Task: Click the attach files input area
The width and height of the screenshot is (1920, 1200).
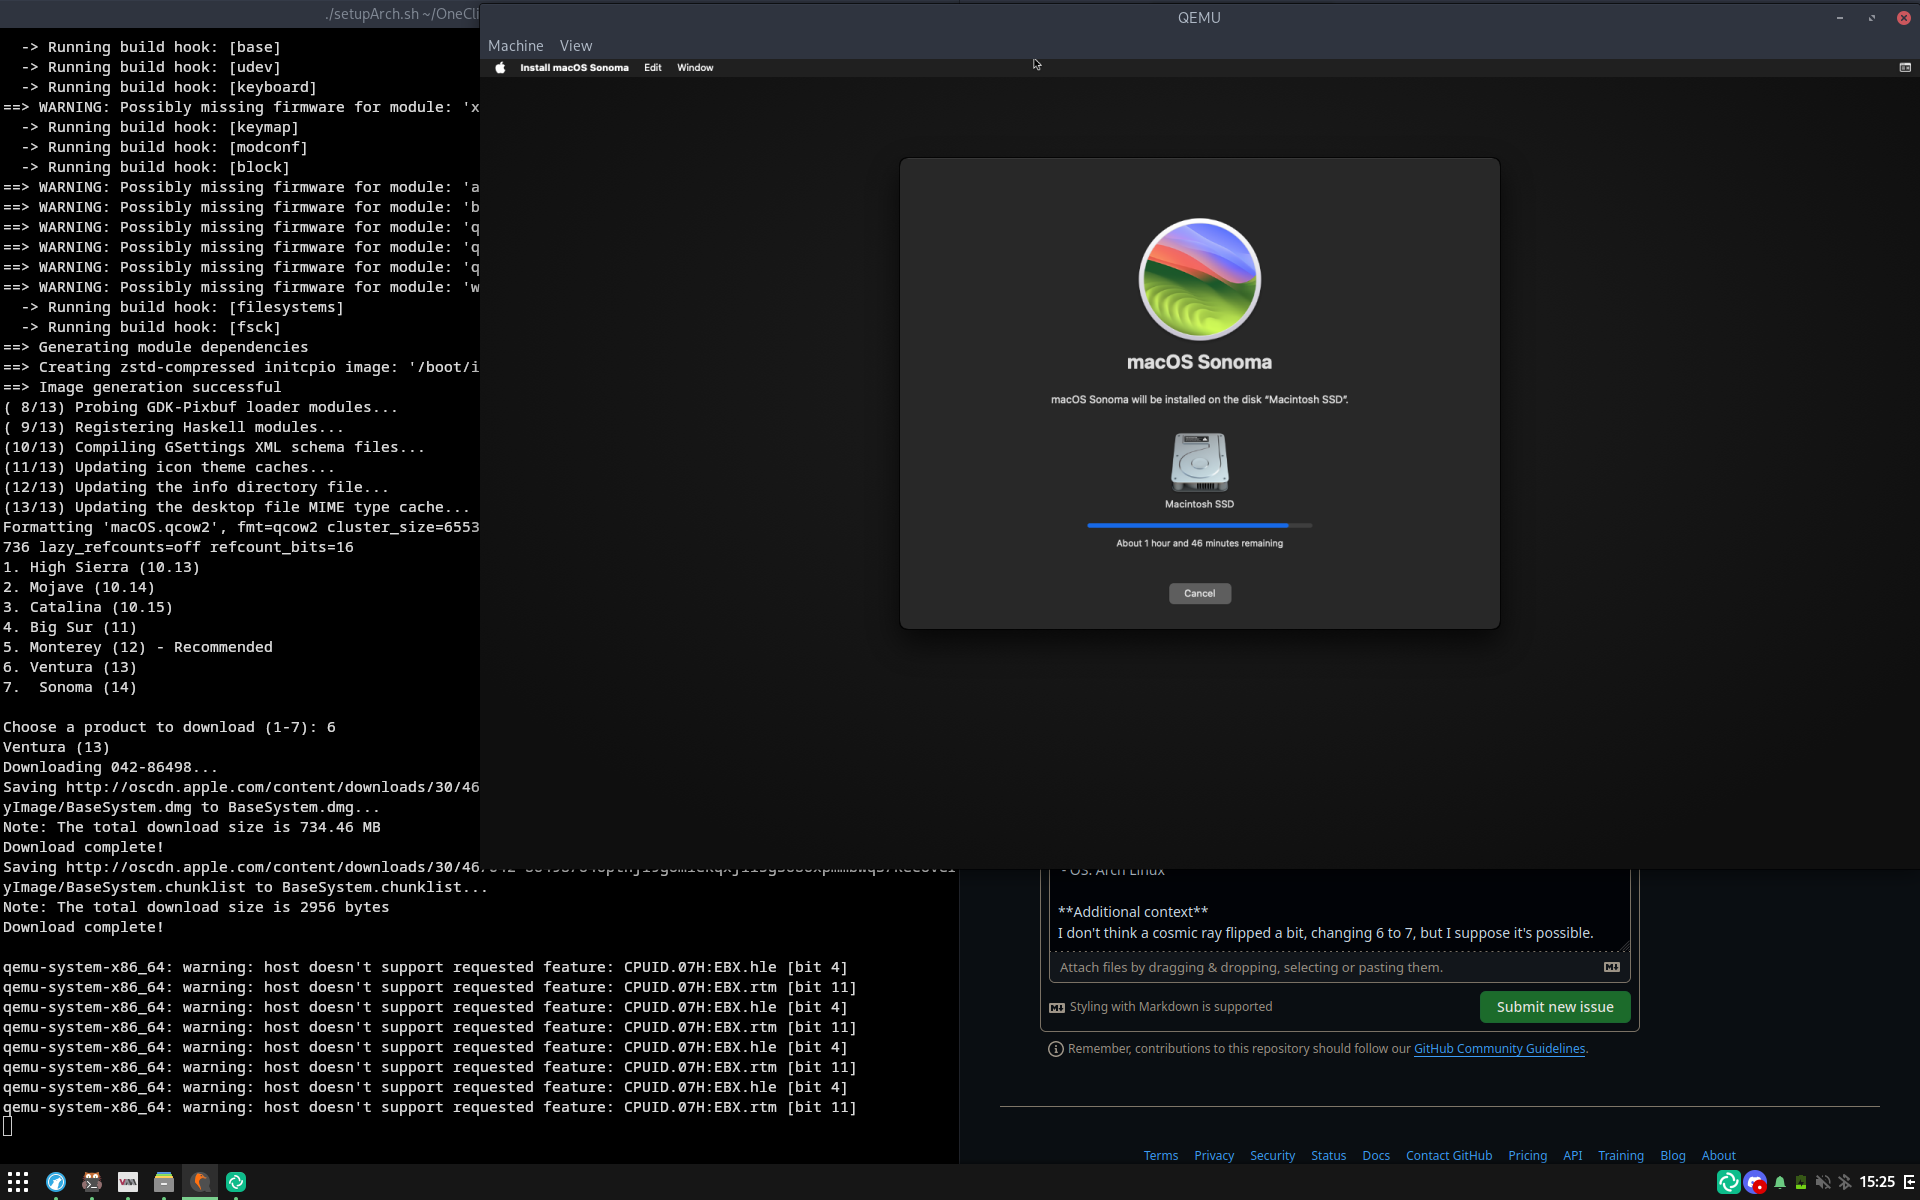Action: click(1300, 967)
